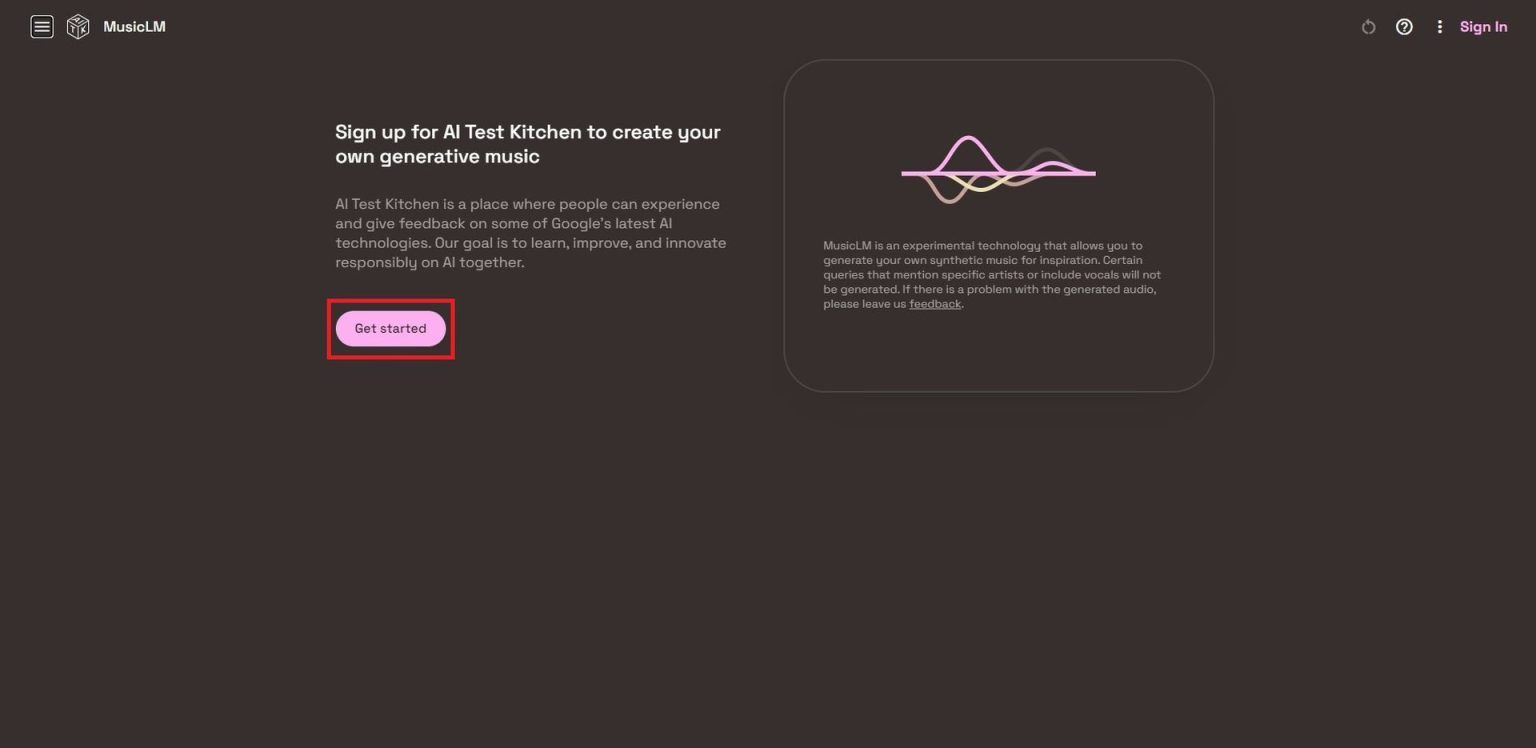Expand the sidebar using the menu button
1536x748 pixels.
(41, 26)
